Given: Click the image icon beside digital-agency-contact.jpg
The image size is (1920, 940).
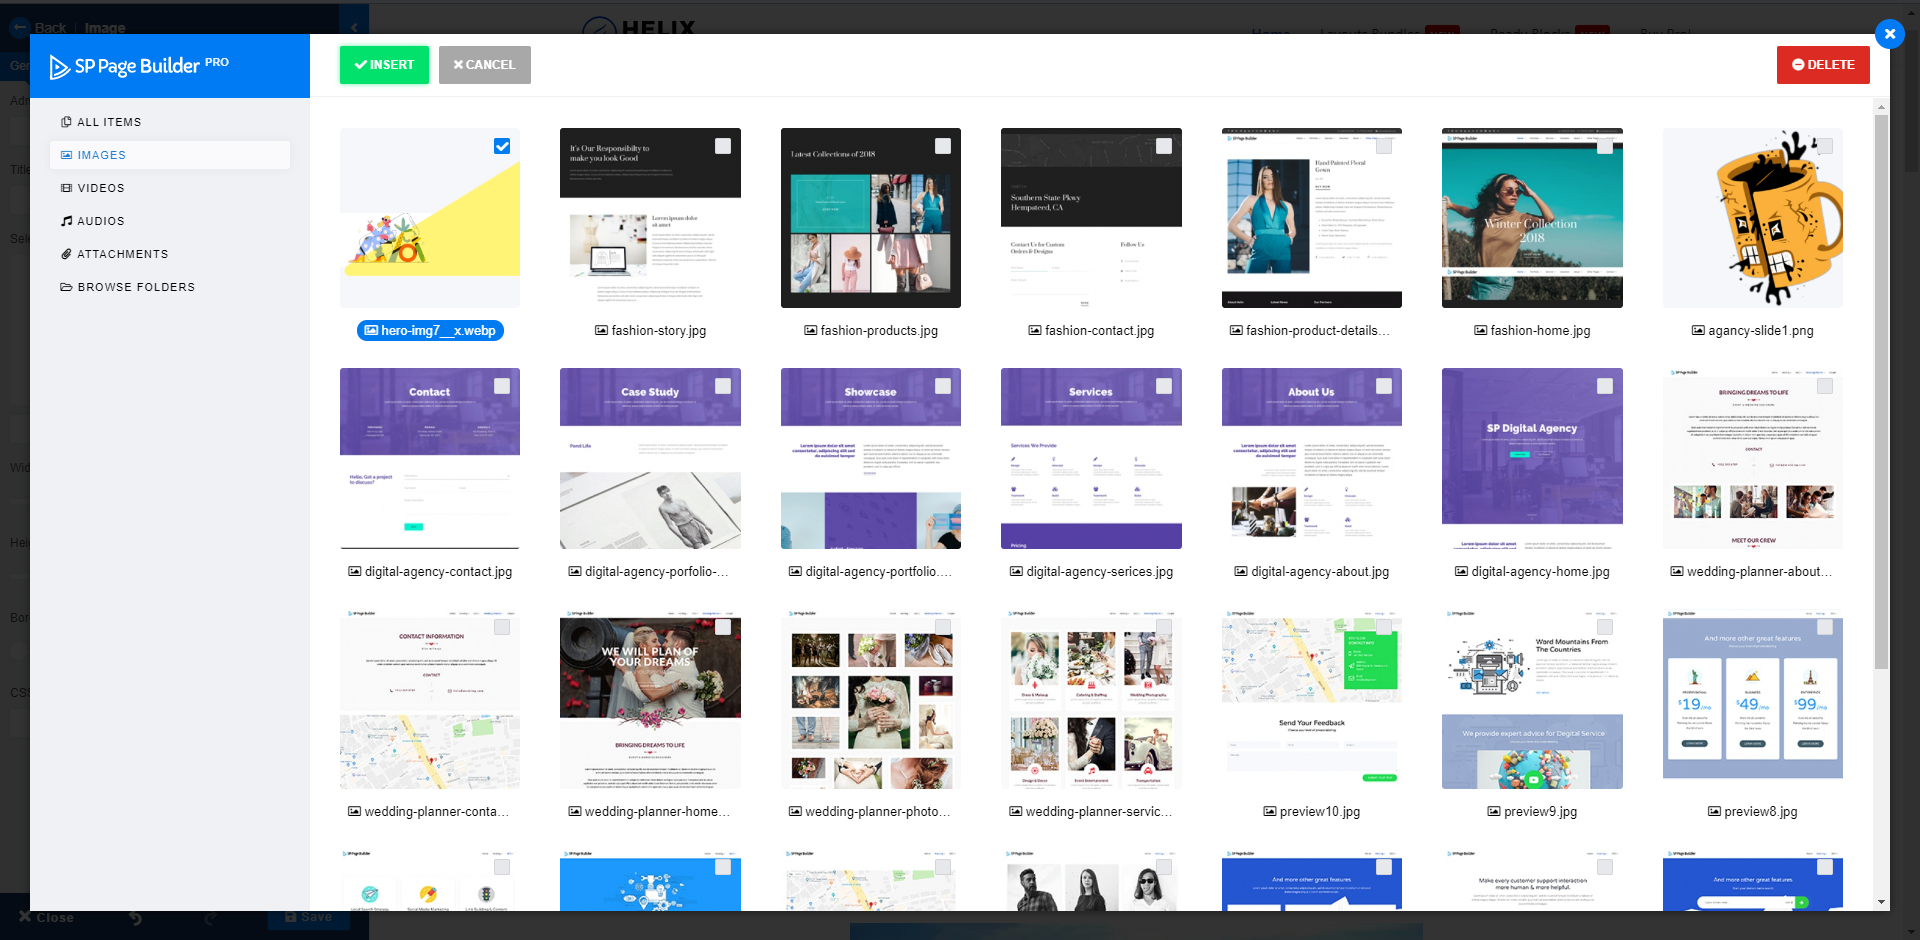Looking at the screenshot, I should (x=355, y=571).
